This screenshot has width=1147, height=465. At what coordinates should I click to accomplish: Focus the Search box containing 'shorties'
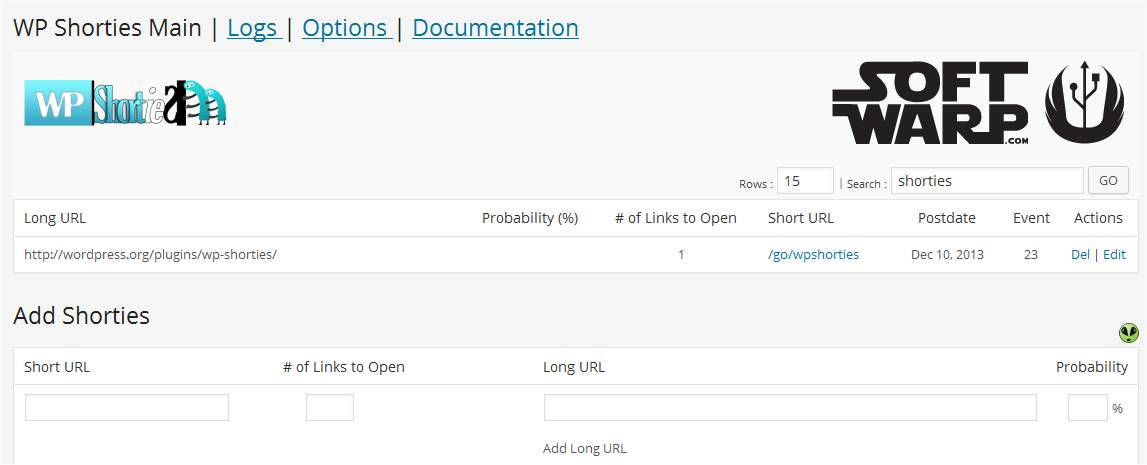986,181
